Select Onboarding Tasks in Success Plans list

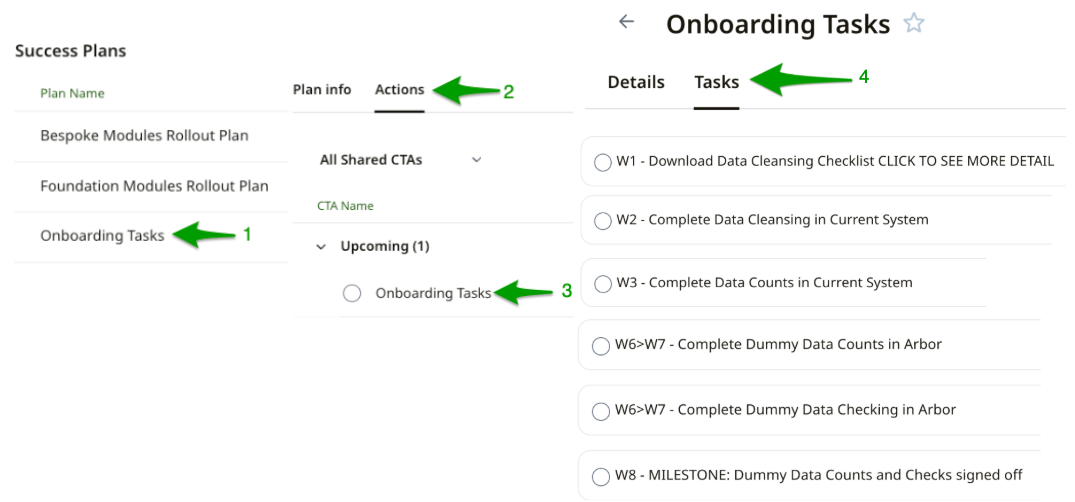point(102,236)
